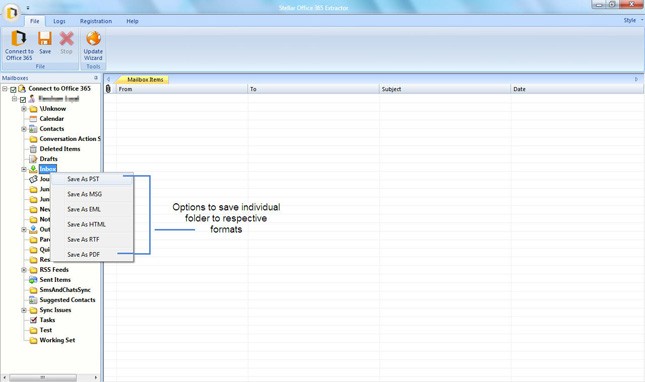645x382 pixels.
Task: Pin the Mailboxes panel
Action: point(96,78)
